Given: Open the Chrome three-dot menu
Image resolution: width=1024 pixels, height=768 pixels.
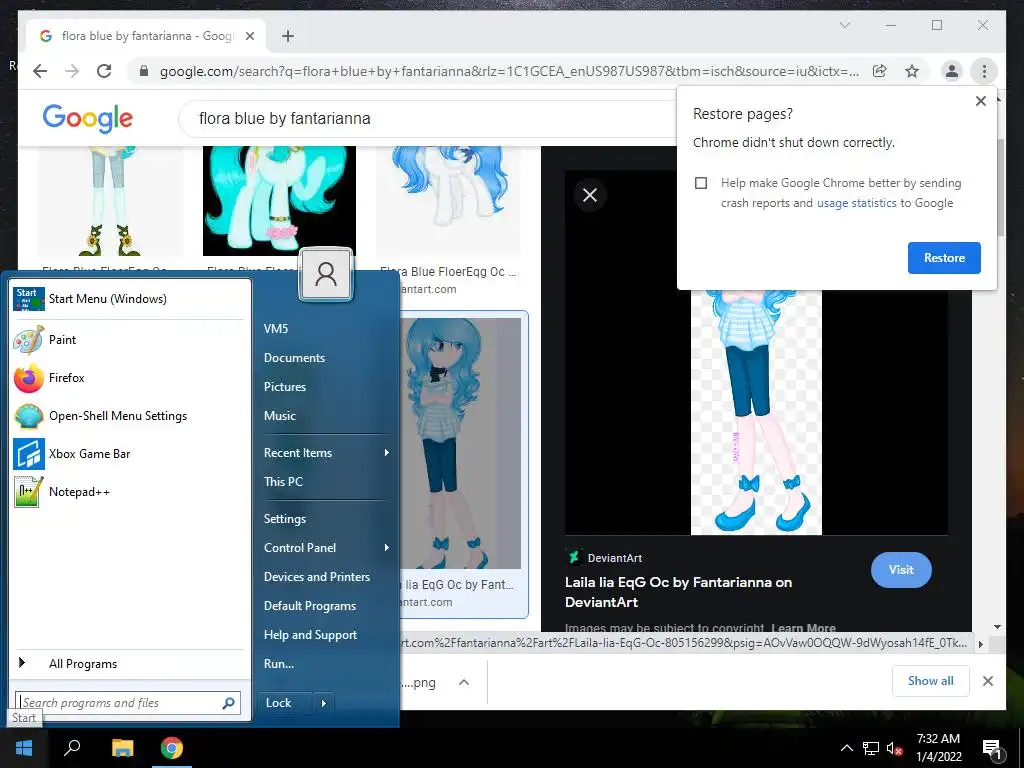Looking at the screenshot, I should click(984, 71).
